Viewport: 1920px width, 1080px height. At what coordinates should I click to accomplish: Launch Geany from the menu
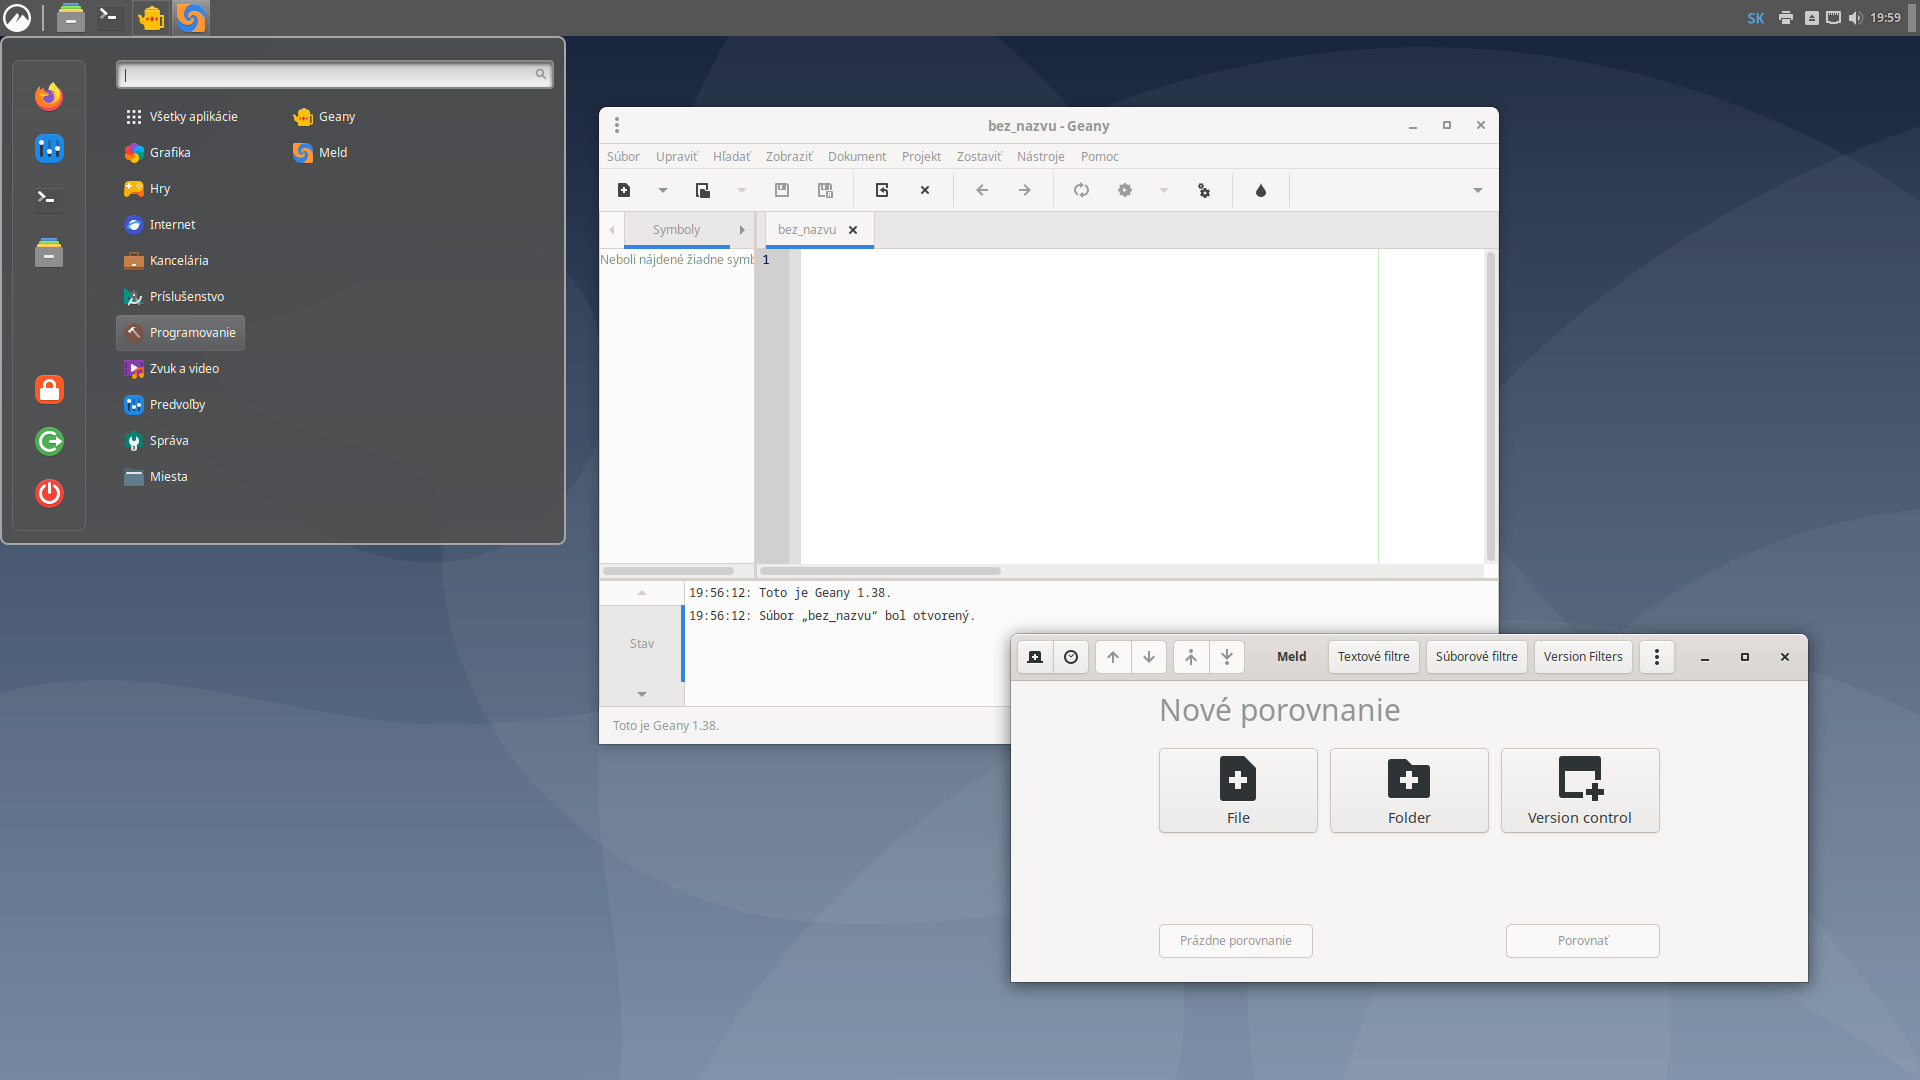(x=324, y=117)
